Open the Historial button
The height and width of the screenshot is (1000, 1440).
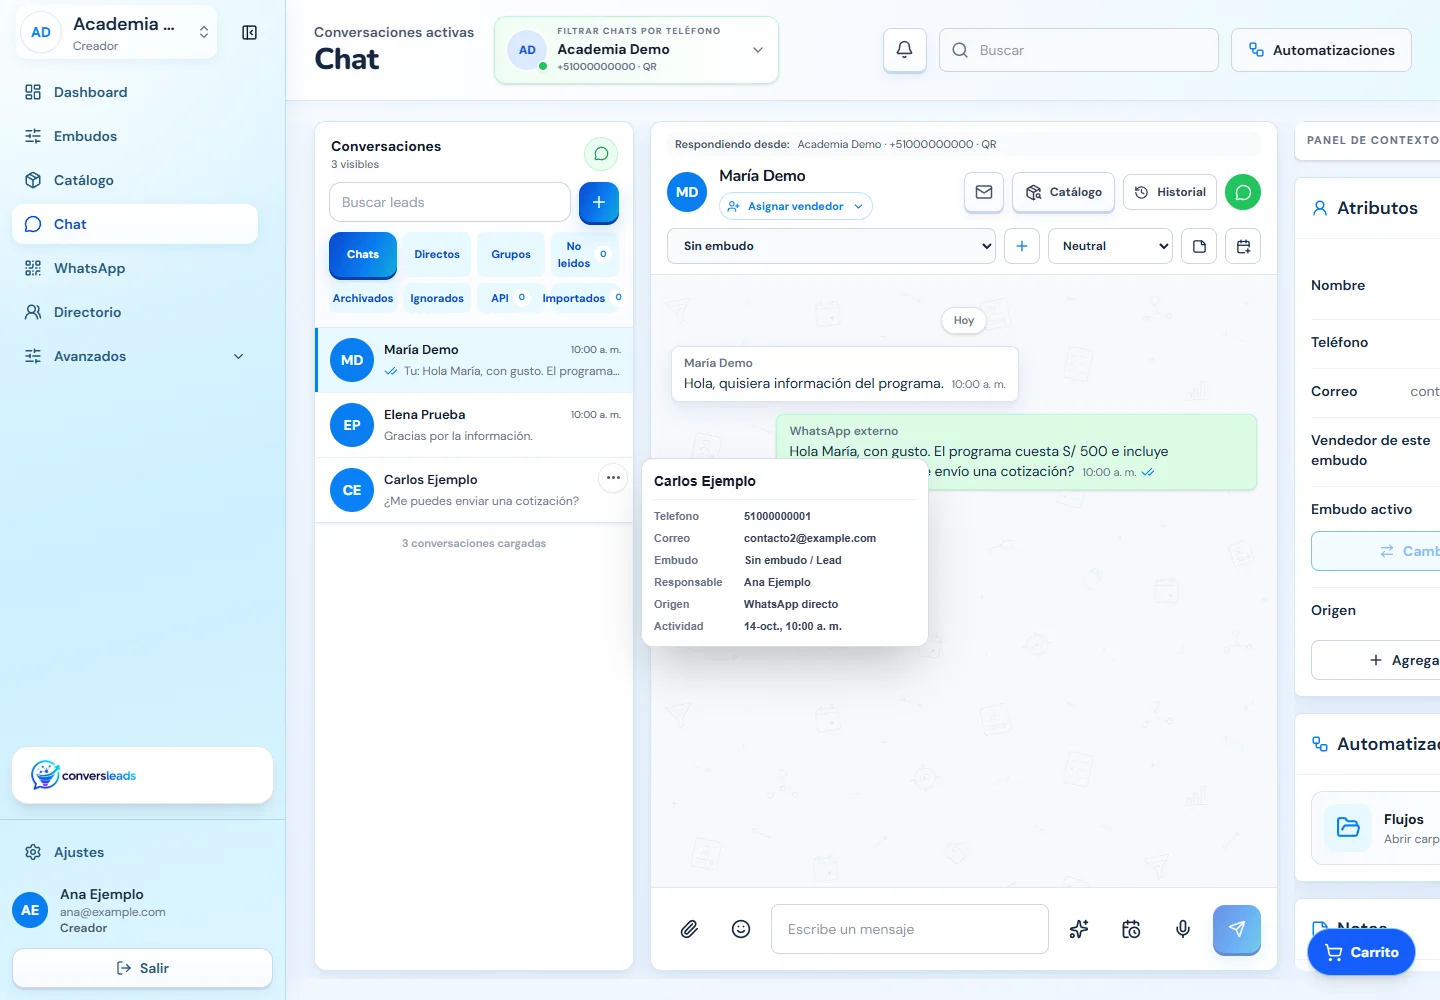(x=1170, y=192)
